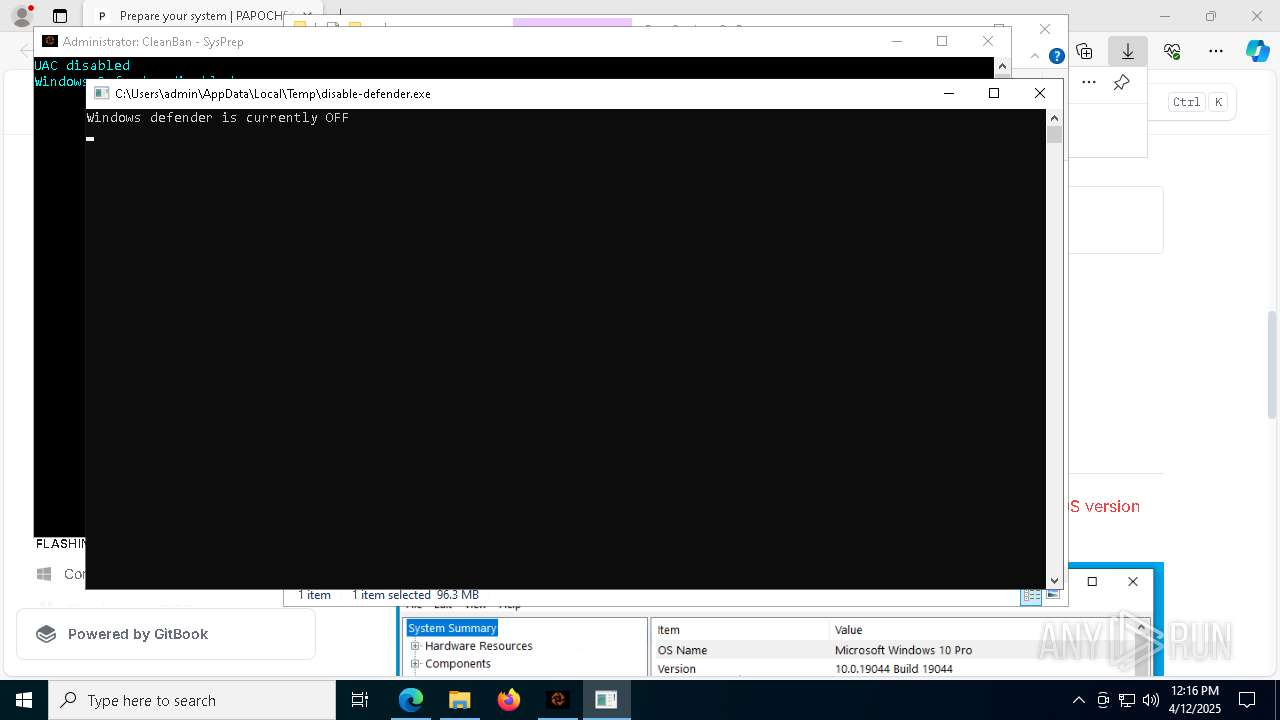Image resolution: width=1280 pixels, height=720 pixels.
Task: Launch Firefox from taskbar
Action: click(509, 700)
